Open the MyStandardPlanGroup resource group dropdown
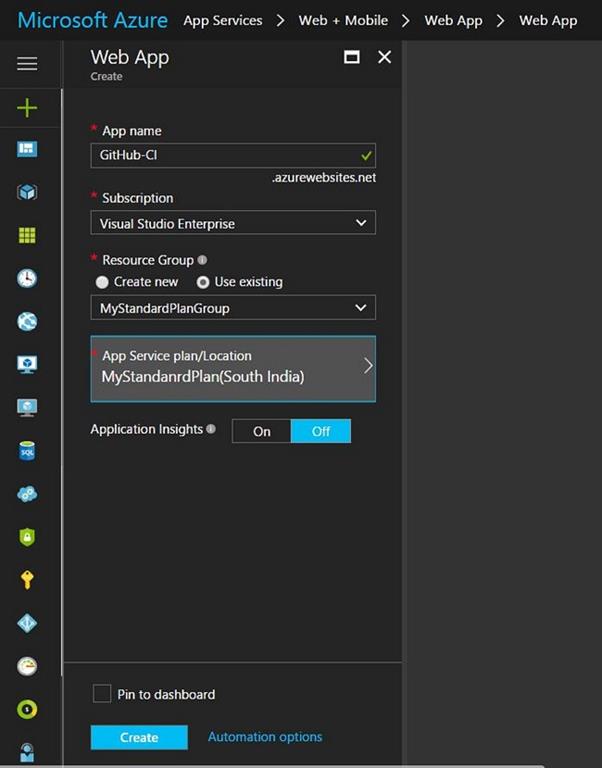 (x=233, y=308)
